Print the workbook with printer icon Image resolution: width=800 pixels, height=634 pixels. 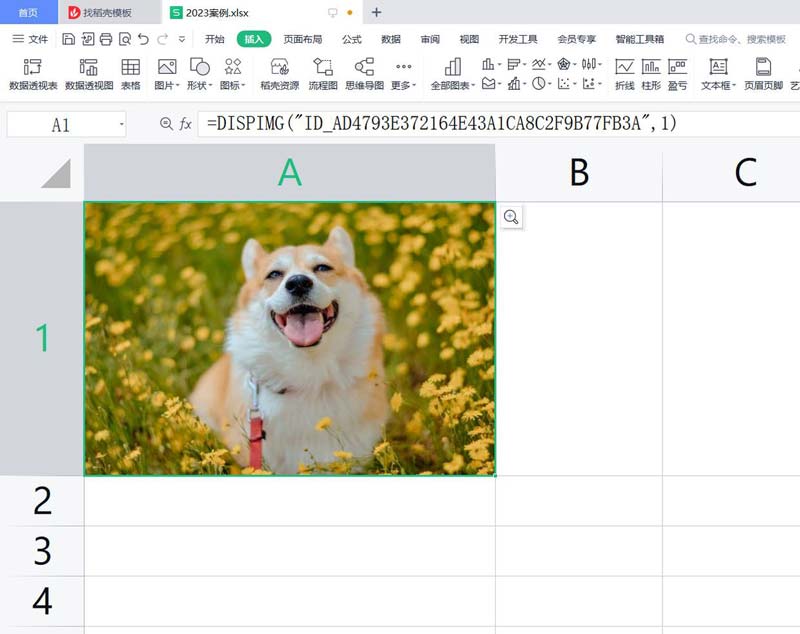[106, 39]
